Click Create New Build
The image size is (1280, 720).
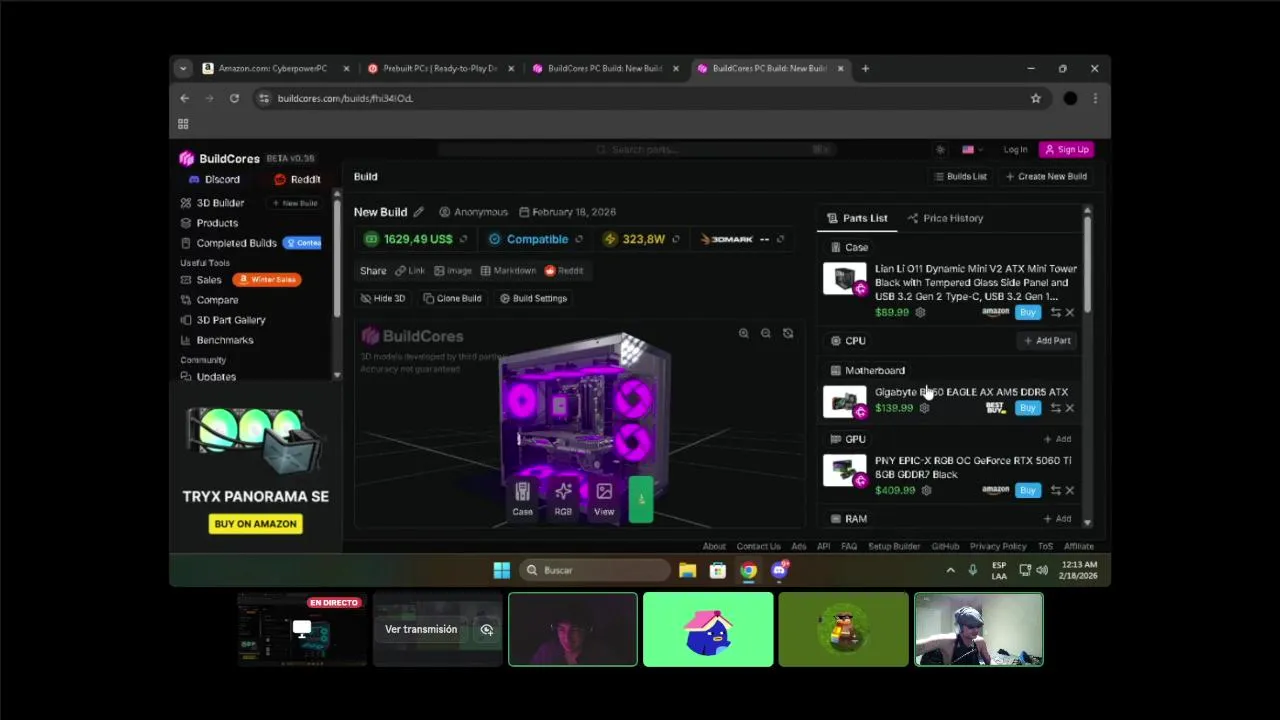click(1046, 177)
